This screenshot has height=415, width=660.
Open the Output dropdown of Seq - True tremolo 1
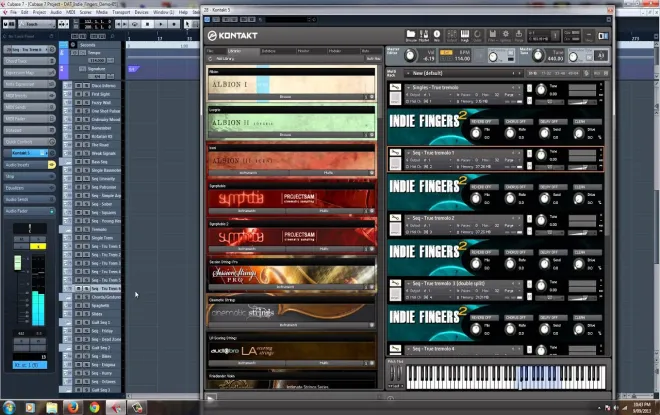pos(430,160)
